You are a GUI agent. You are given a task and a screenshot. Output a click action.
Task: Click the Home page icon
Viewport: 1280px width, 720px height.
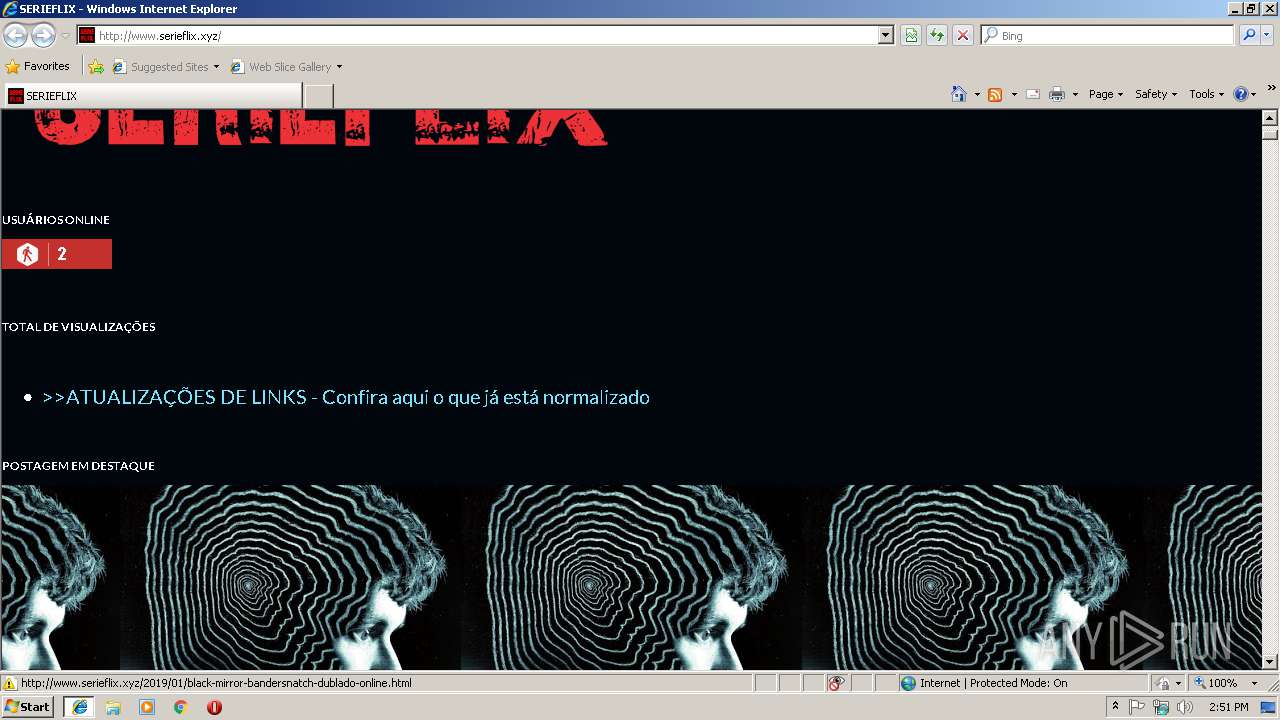(959, 94)
